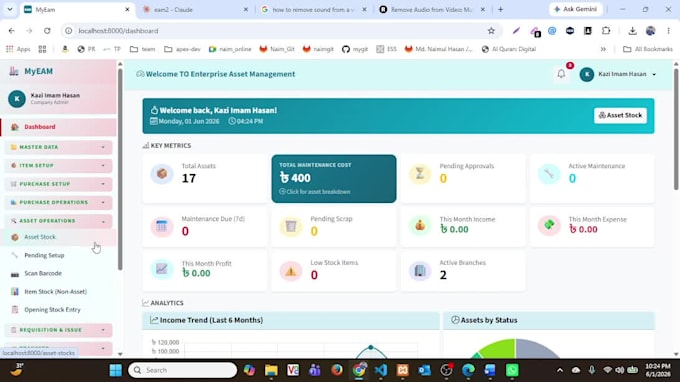Click the Active Branches building icon
Image resolution: width=680 pixels, height=382 pixels.
(x=420, y=271)
